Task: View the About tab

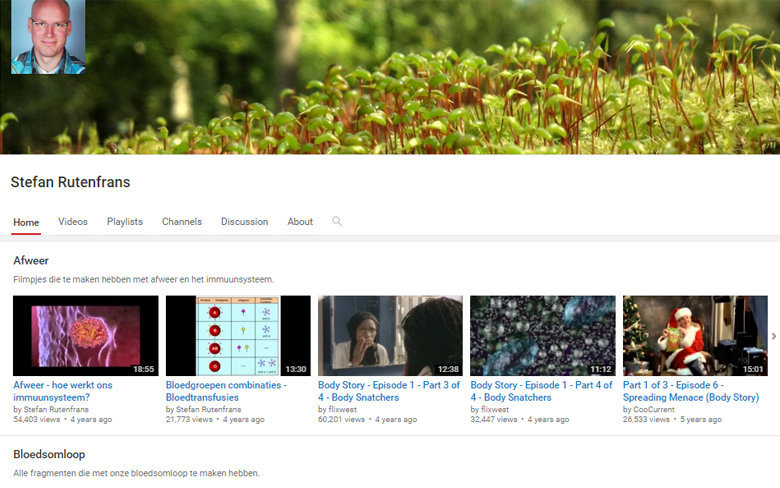Action: (x=300, y=222)
